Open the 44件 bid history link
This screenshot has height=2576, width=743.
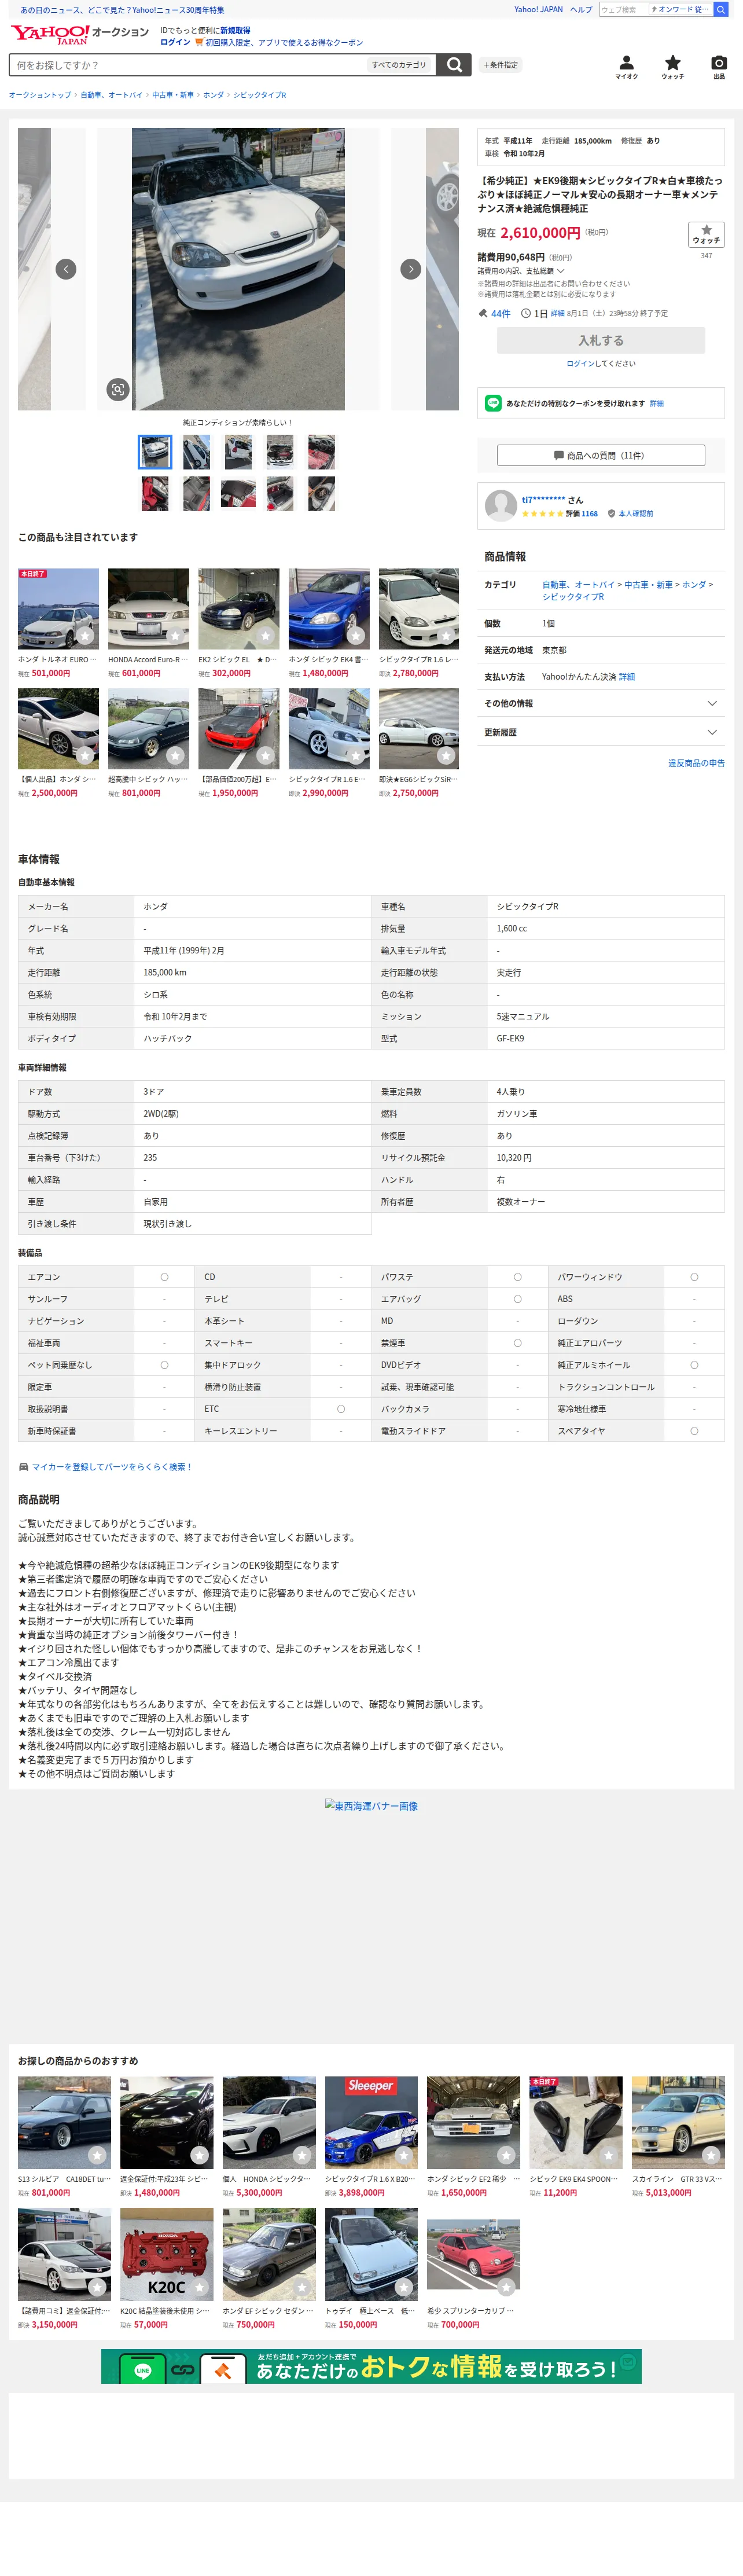click(501, 313)
